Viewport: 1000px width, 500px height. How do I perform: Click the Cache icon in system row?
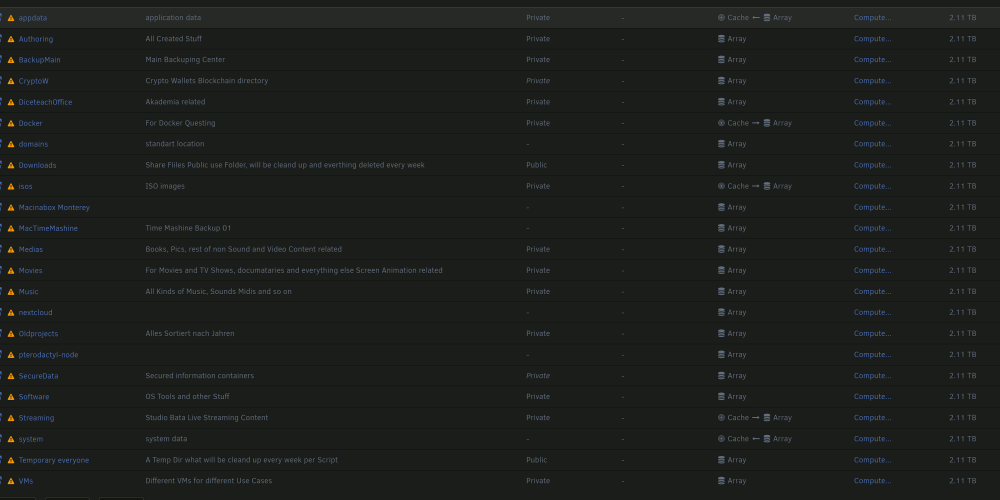coord(721,439)
